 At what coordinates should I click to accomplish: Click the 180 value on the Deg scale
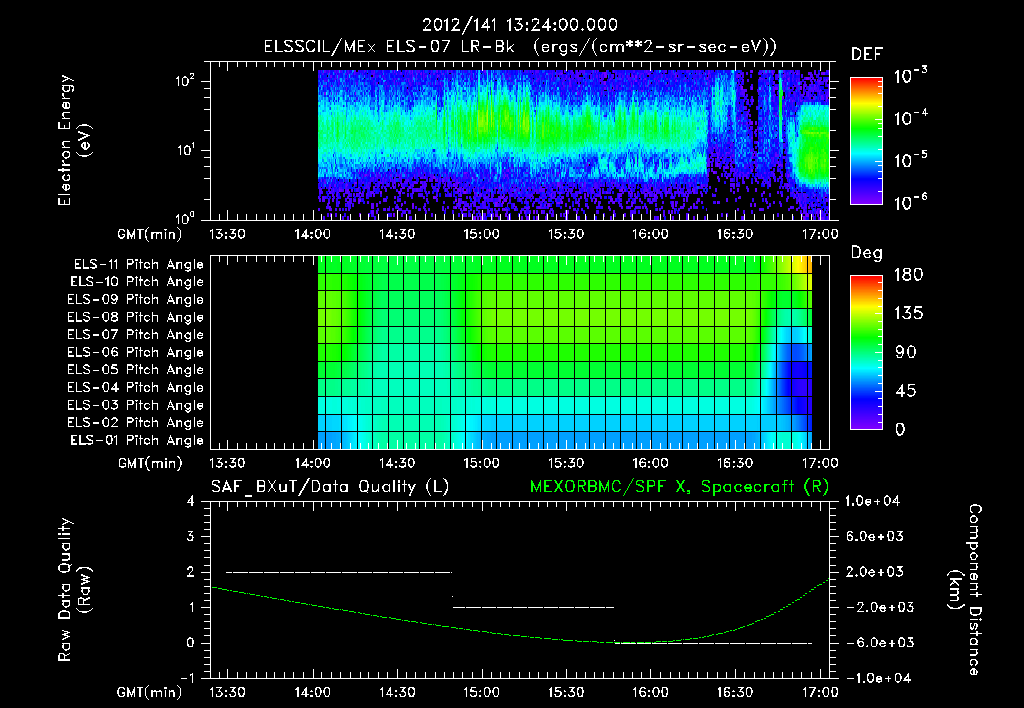(908, 275)
